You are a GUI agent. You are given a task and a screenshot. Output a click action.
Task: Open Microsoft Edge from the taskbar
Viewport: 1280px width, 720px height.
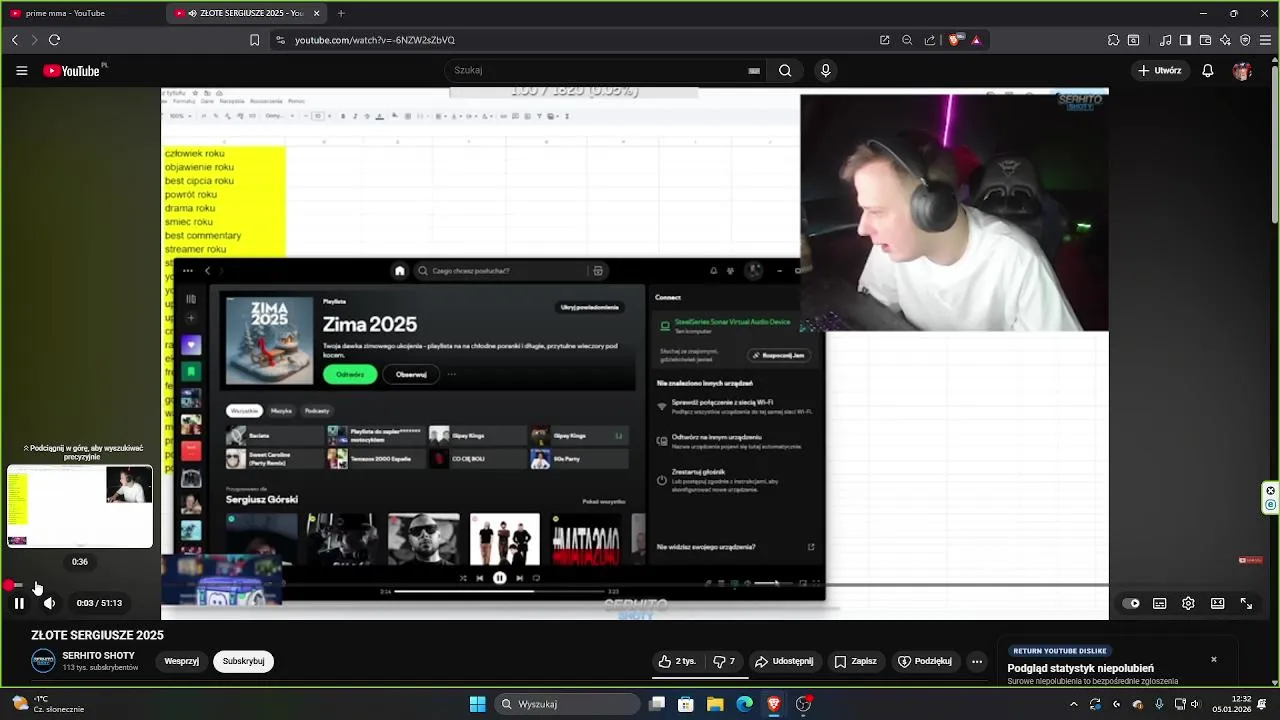[x=745, y=704]
